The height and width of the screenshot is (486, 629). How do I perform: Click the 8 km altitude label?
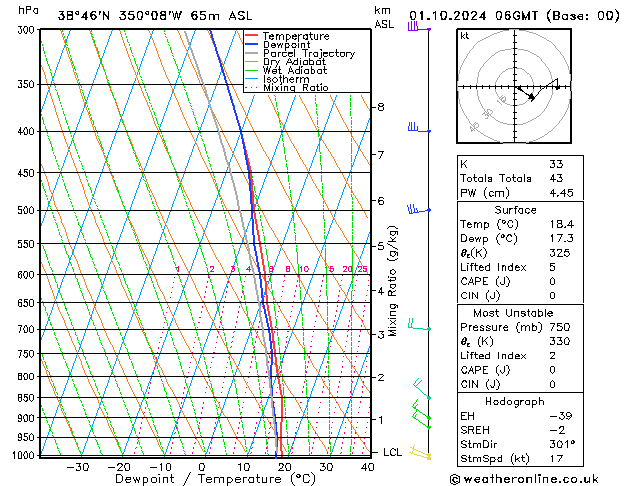point(380,107)
